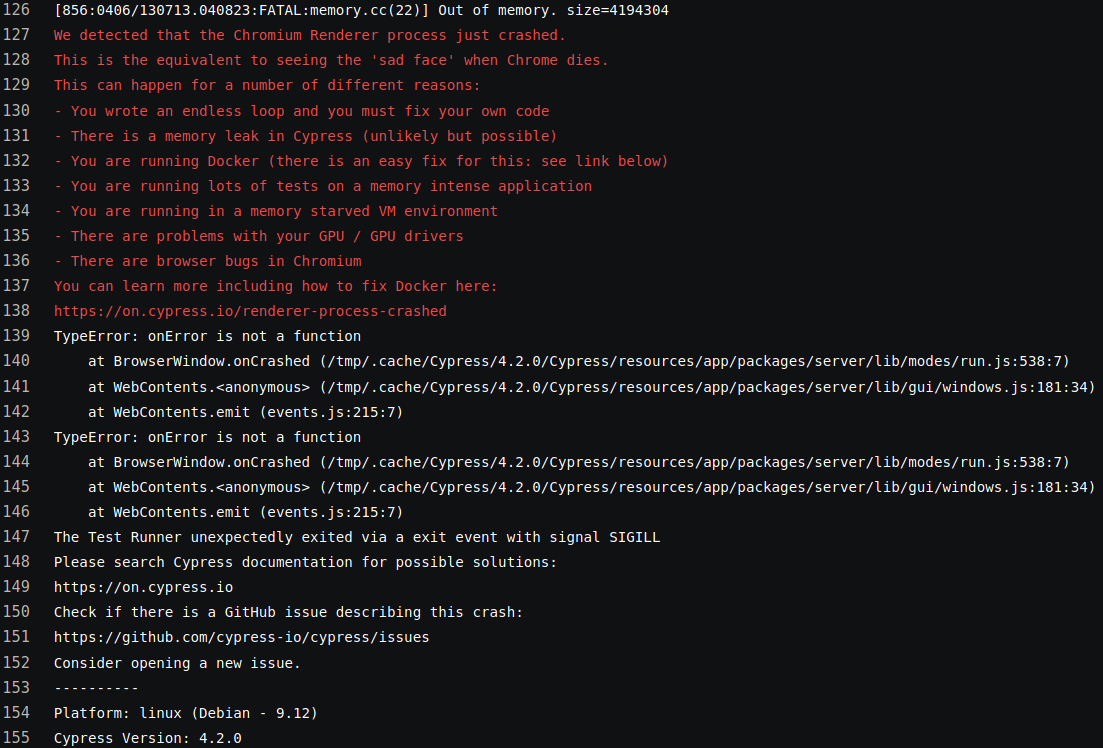The height and width of the screenshot is (748, 1103).
Task: Click line number 130
Action: pos(16,111)
